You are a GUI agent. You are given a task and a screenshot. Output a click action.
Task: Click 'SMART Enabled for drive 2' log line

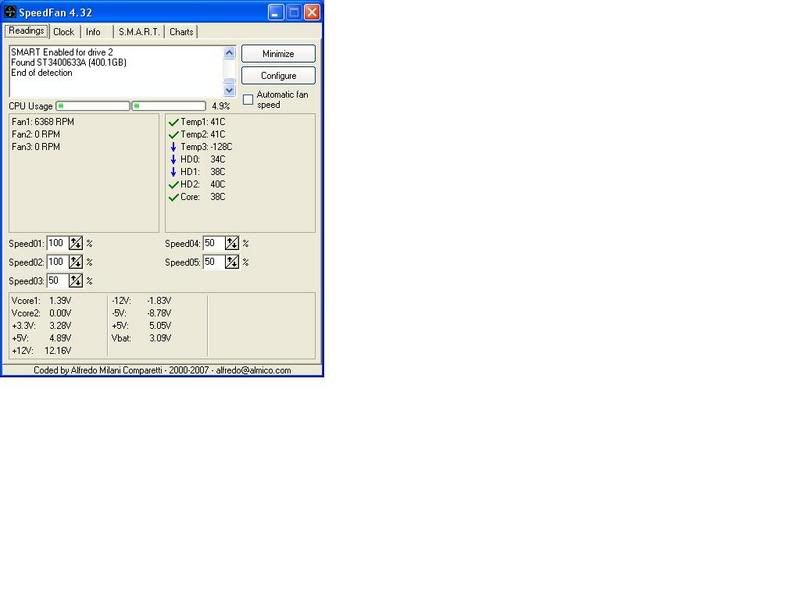coord(62,52)
